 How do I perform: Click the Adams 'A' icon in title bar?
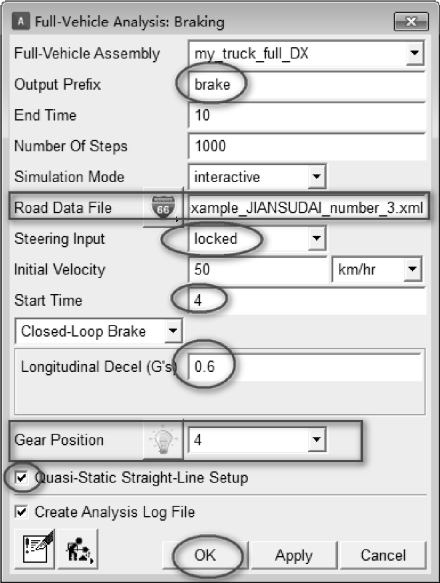click(x=21, y=21)
